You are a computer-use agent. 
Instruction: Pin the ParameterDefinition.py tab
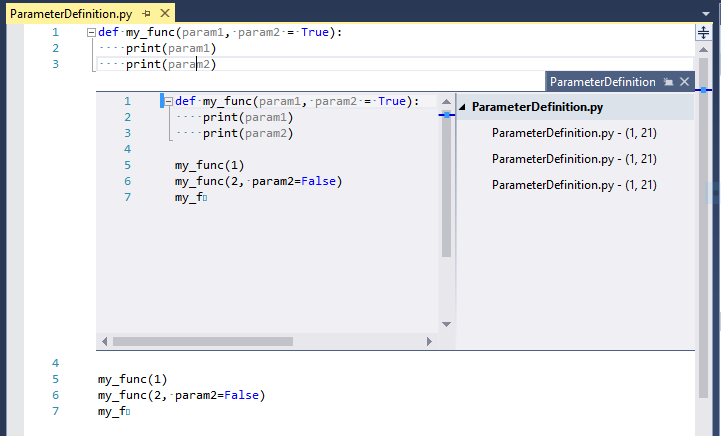point(147,14)
